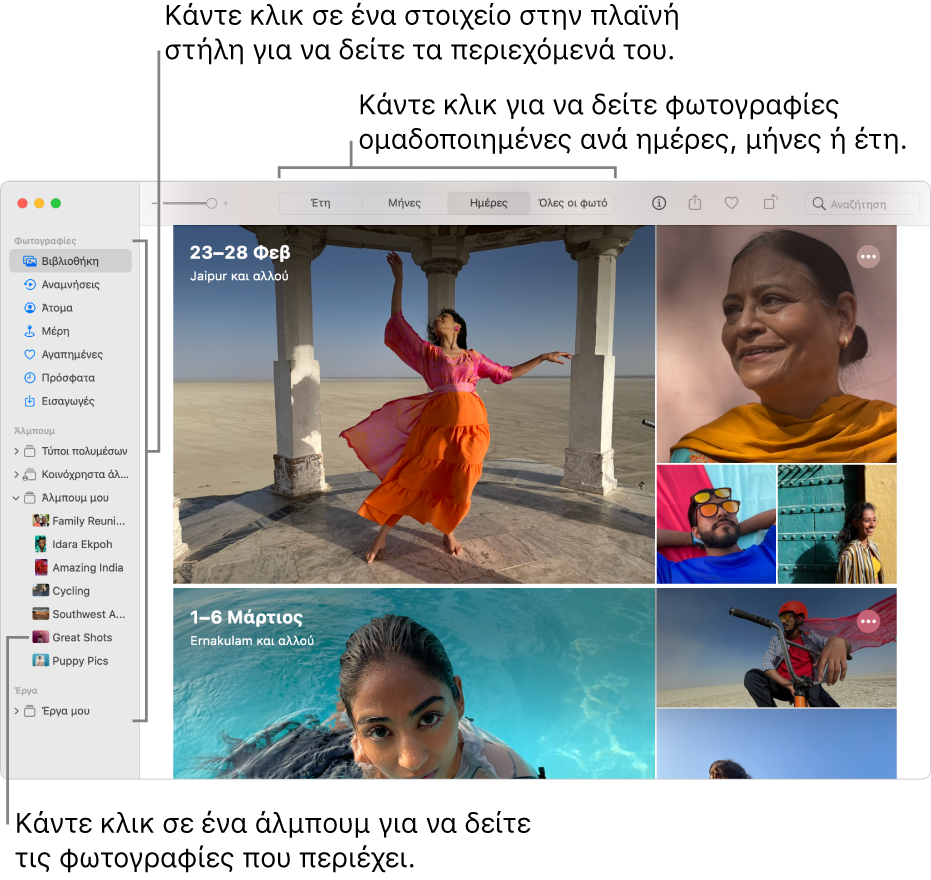Open Amazing India album
This screenshot has height=880, width=931.
79,568
